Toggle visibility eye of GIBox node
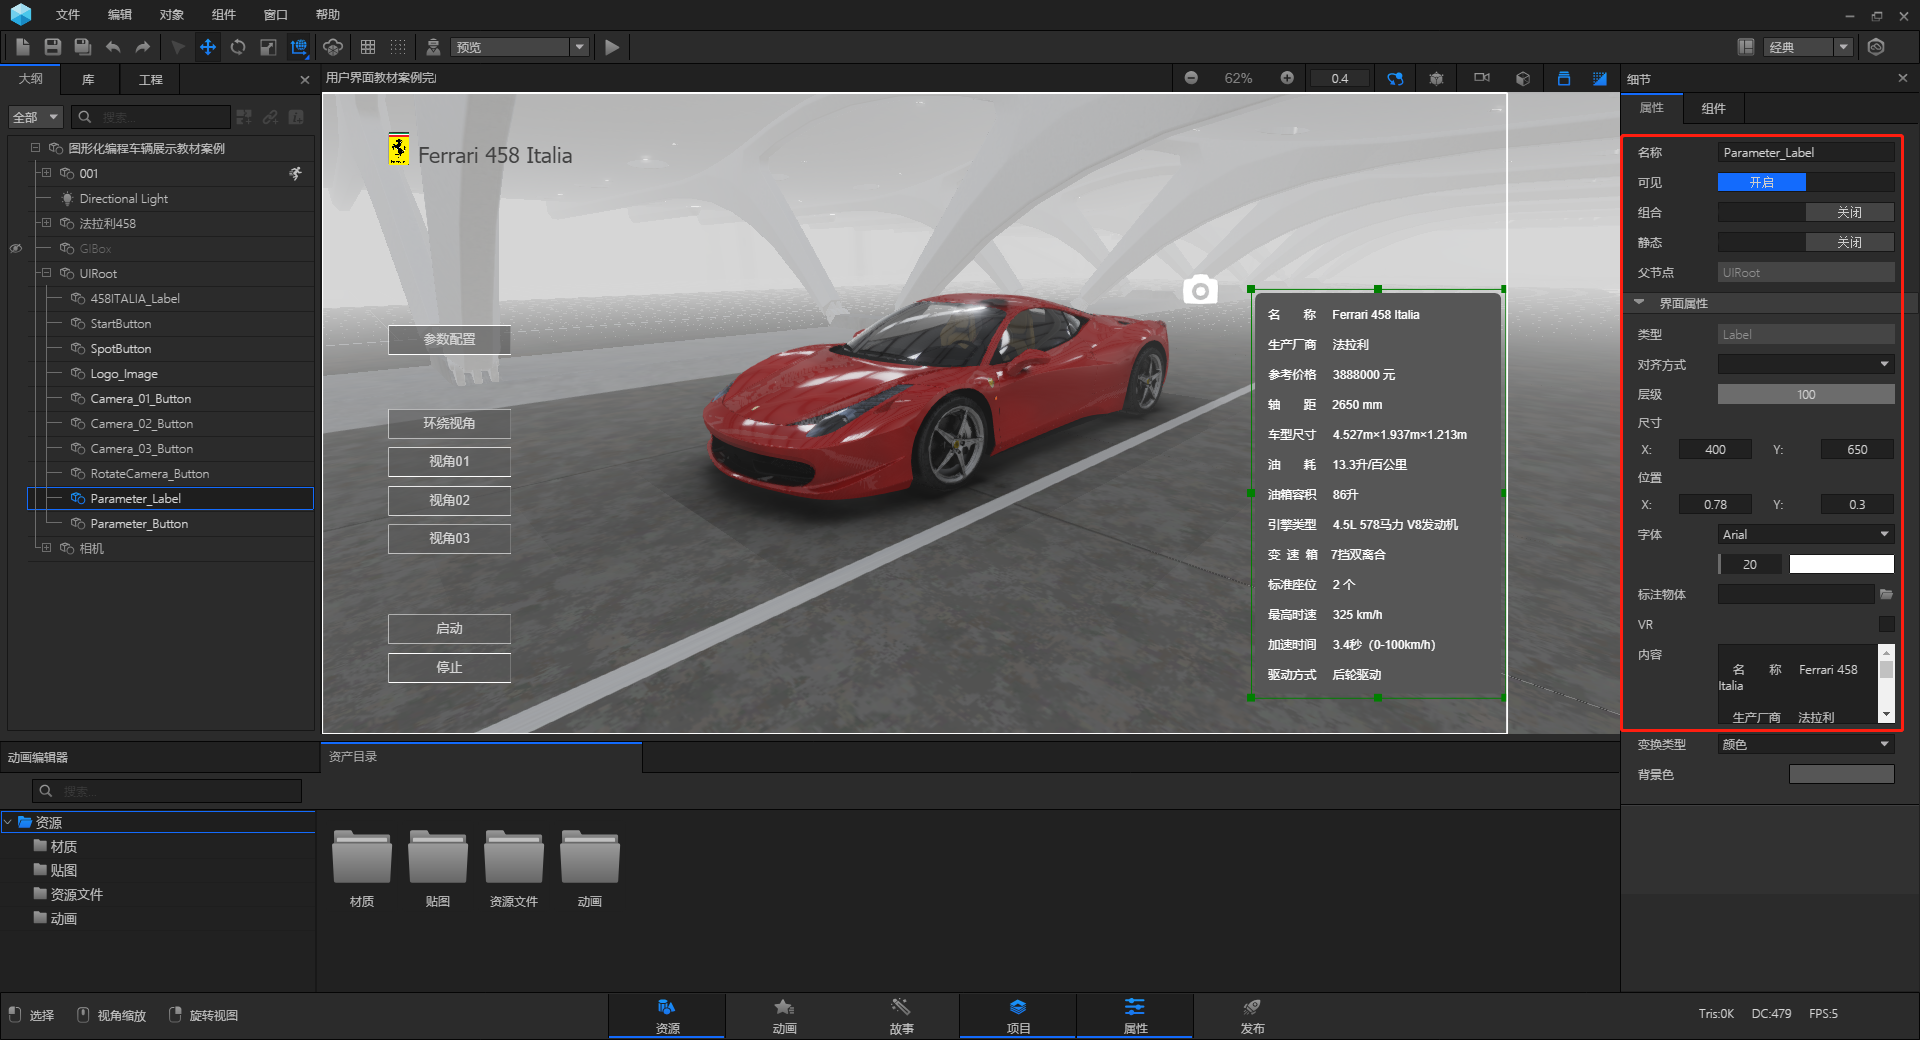This screenshot has height=1040, width=1920. (16, 248)
